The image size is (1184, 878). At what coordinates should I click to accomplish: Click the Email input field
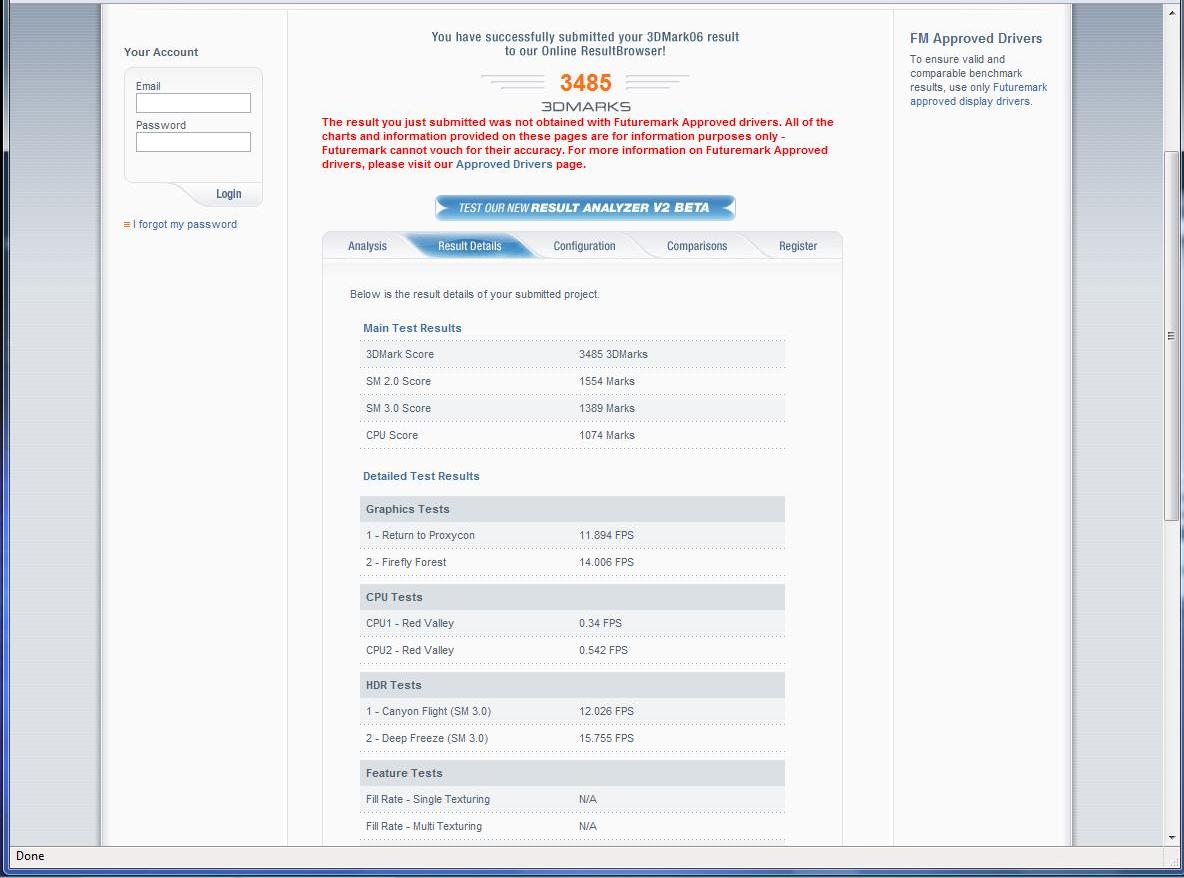[193, 103]
